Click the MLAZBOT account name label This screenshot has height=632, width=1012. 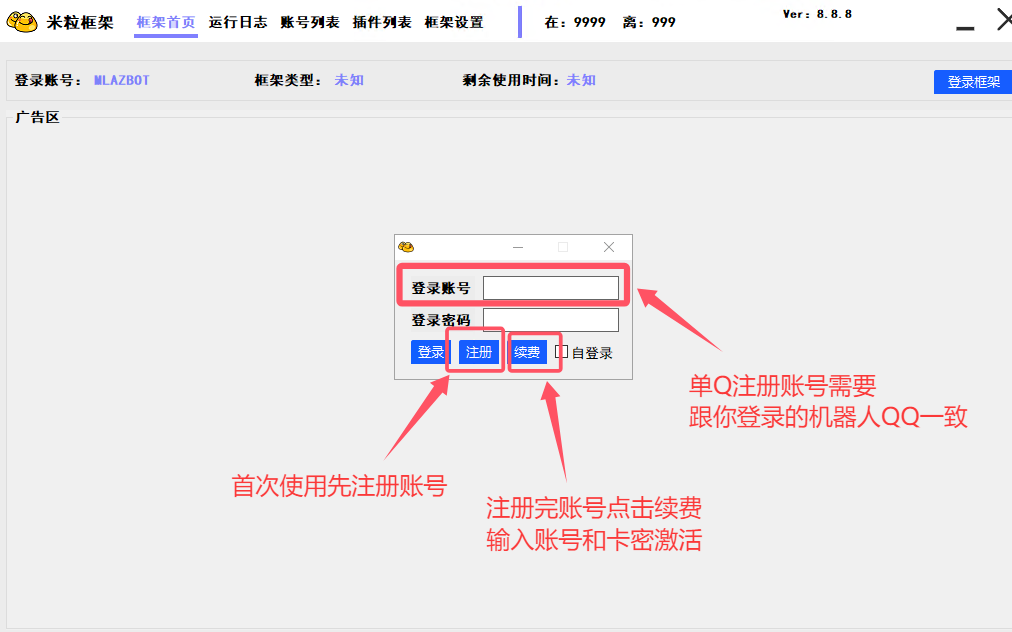click(x=120, y=82)
